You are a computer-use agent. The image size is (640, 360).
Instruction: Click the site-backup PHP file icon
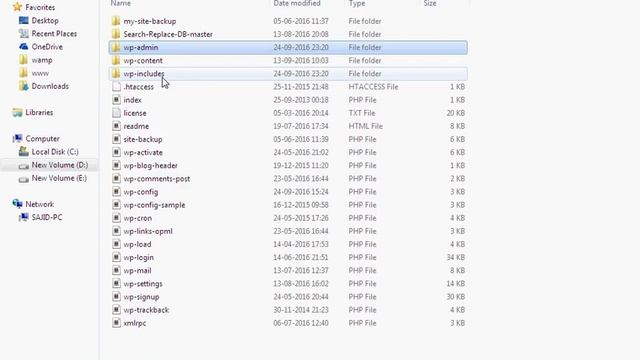coord(116,139)
